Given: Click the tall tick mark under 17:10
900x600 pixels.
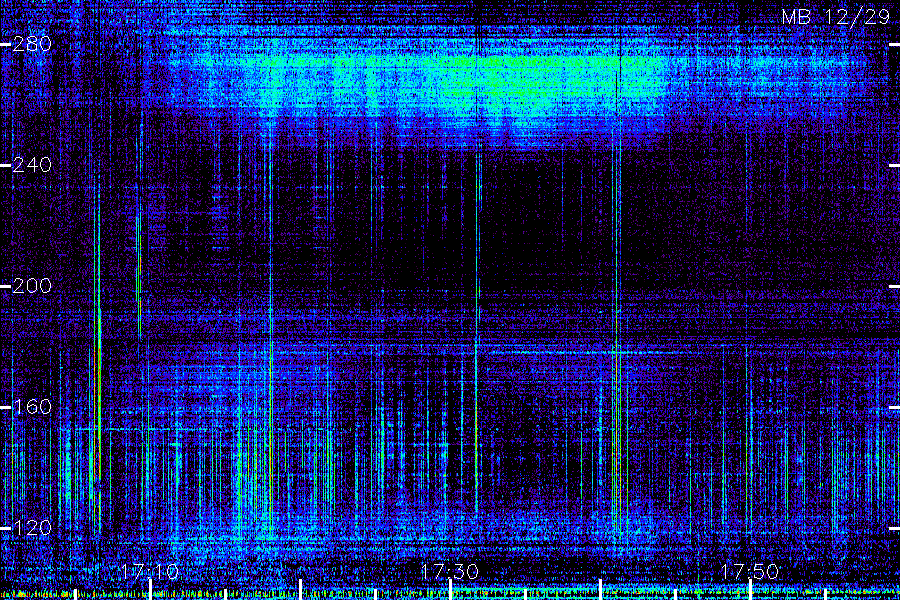Looking at the screenshot, I should pos(150,590).
